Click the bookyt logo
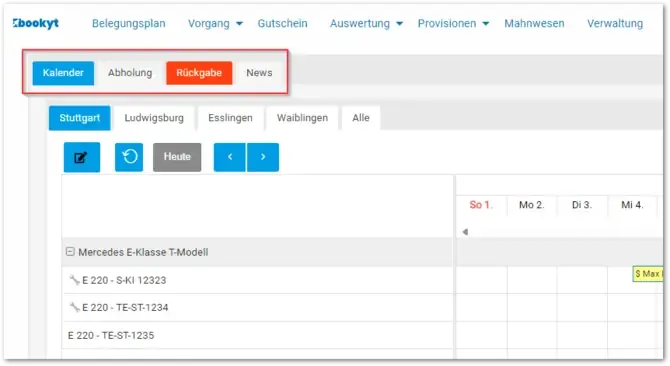The height and width of the screenshot is (366, 670). click(36, 23)
